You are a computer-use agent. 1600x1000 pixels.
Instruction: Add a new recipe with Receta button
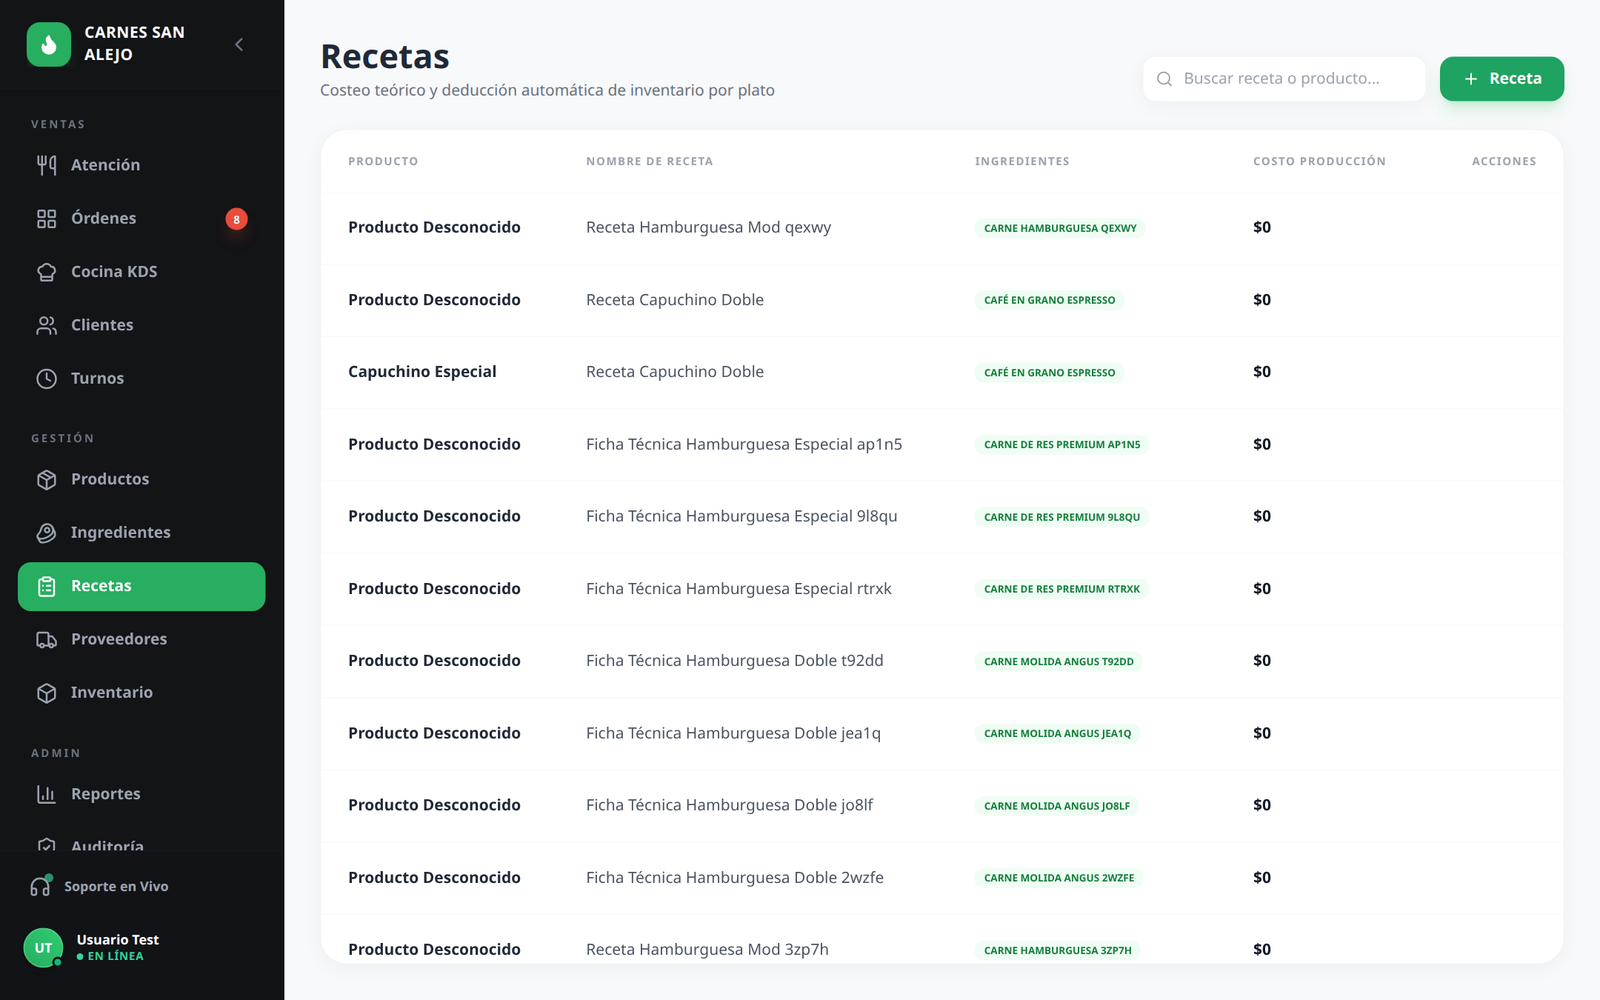coord(1502,79)
